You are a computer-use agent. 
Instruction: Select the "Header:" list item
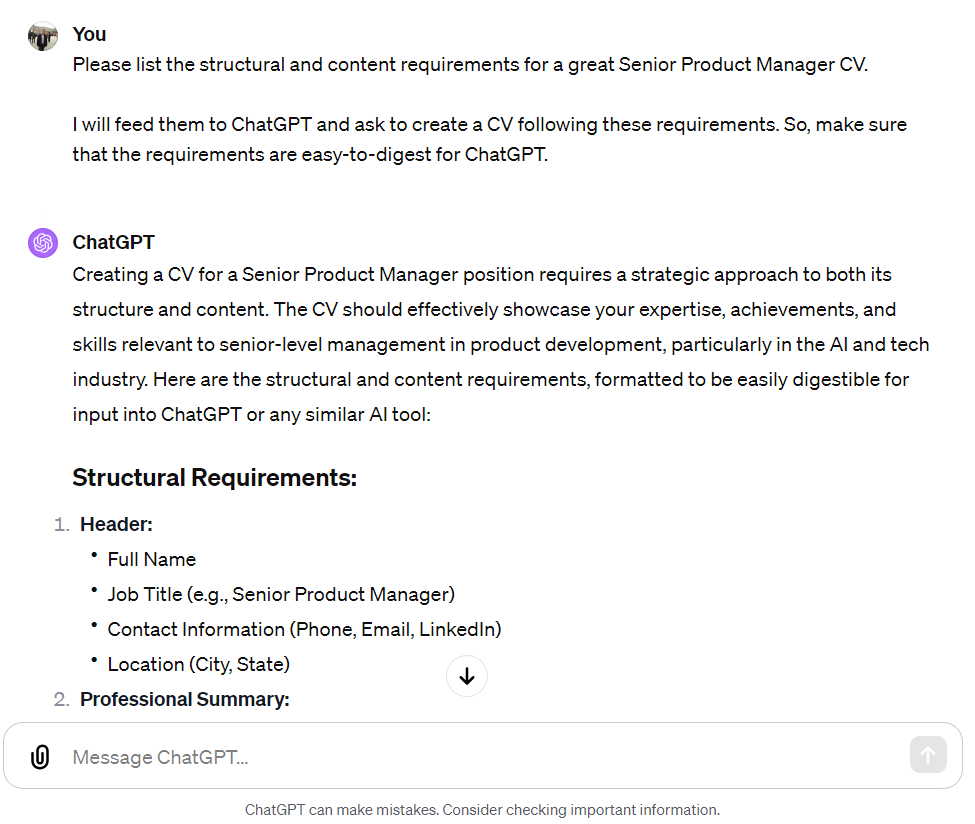(x=116, y=524)
